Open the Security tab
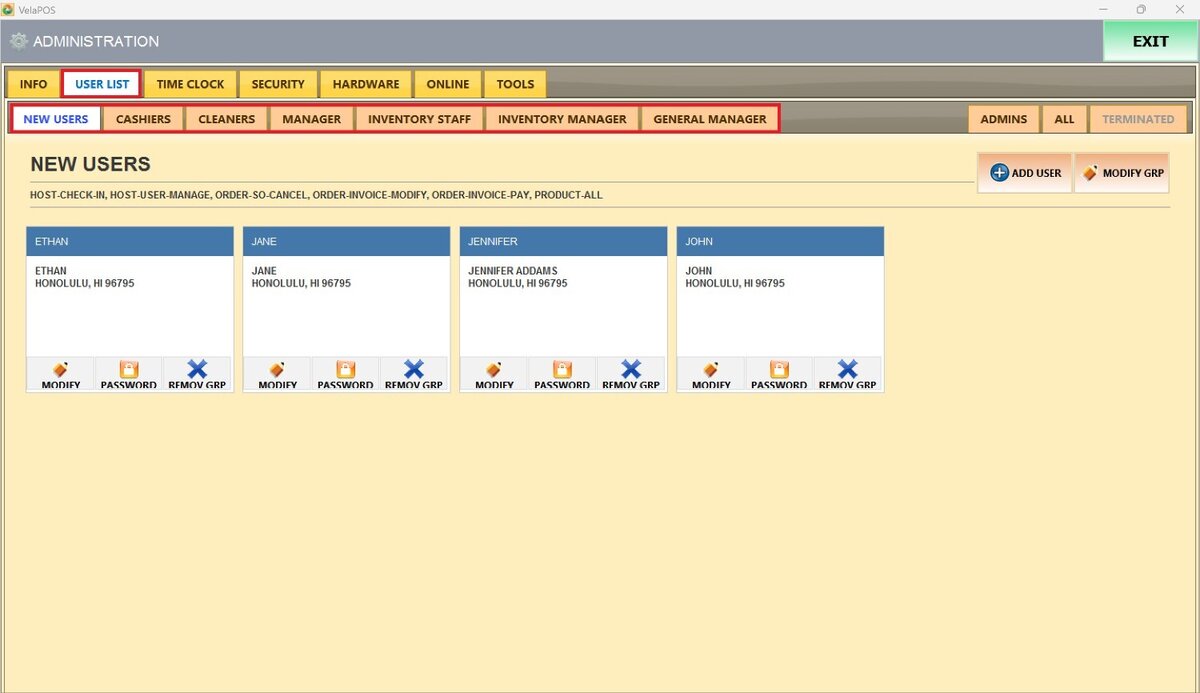1200x693 pixels. [278, 84]
